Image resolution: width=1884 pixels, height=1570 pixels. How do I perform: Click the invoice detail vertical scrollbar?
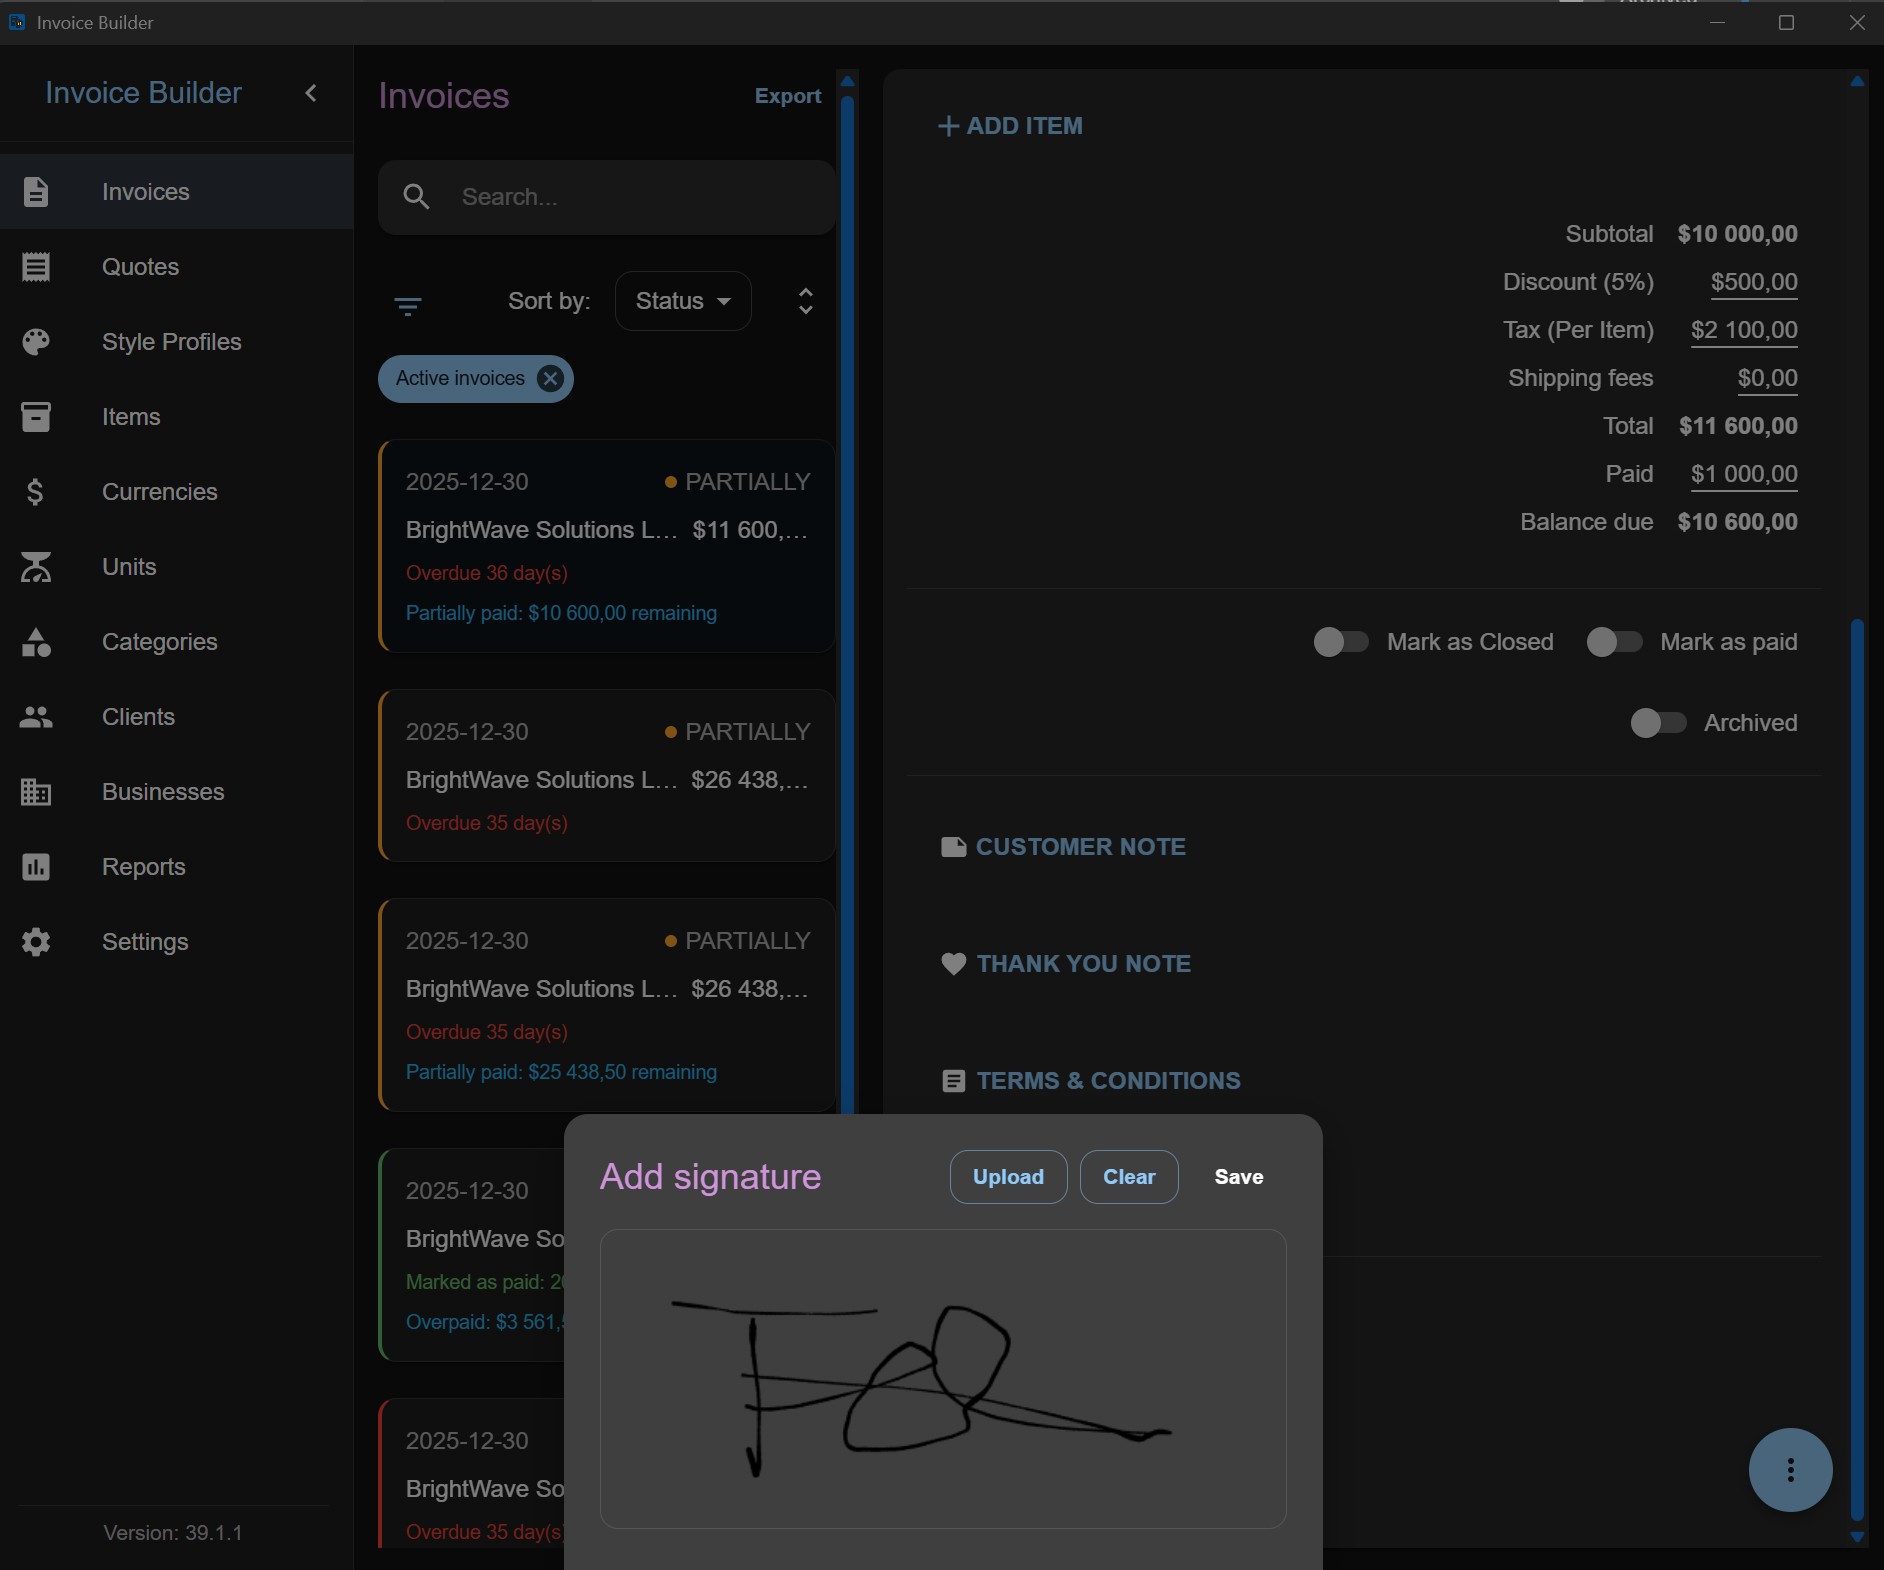1857,1070
